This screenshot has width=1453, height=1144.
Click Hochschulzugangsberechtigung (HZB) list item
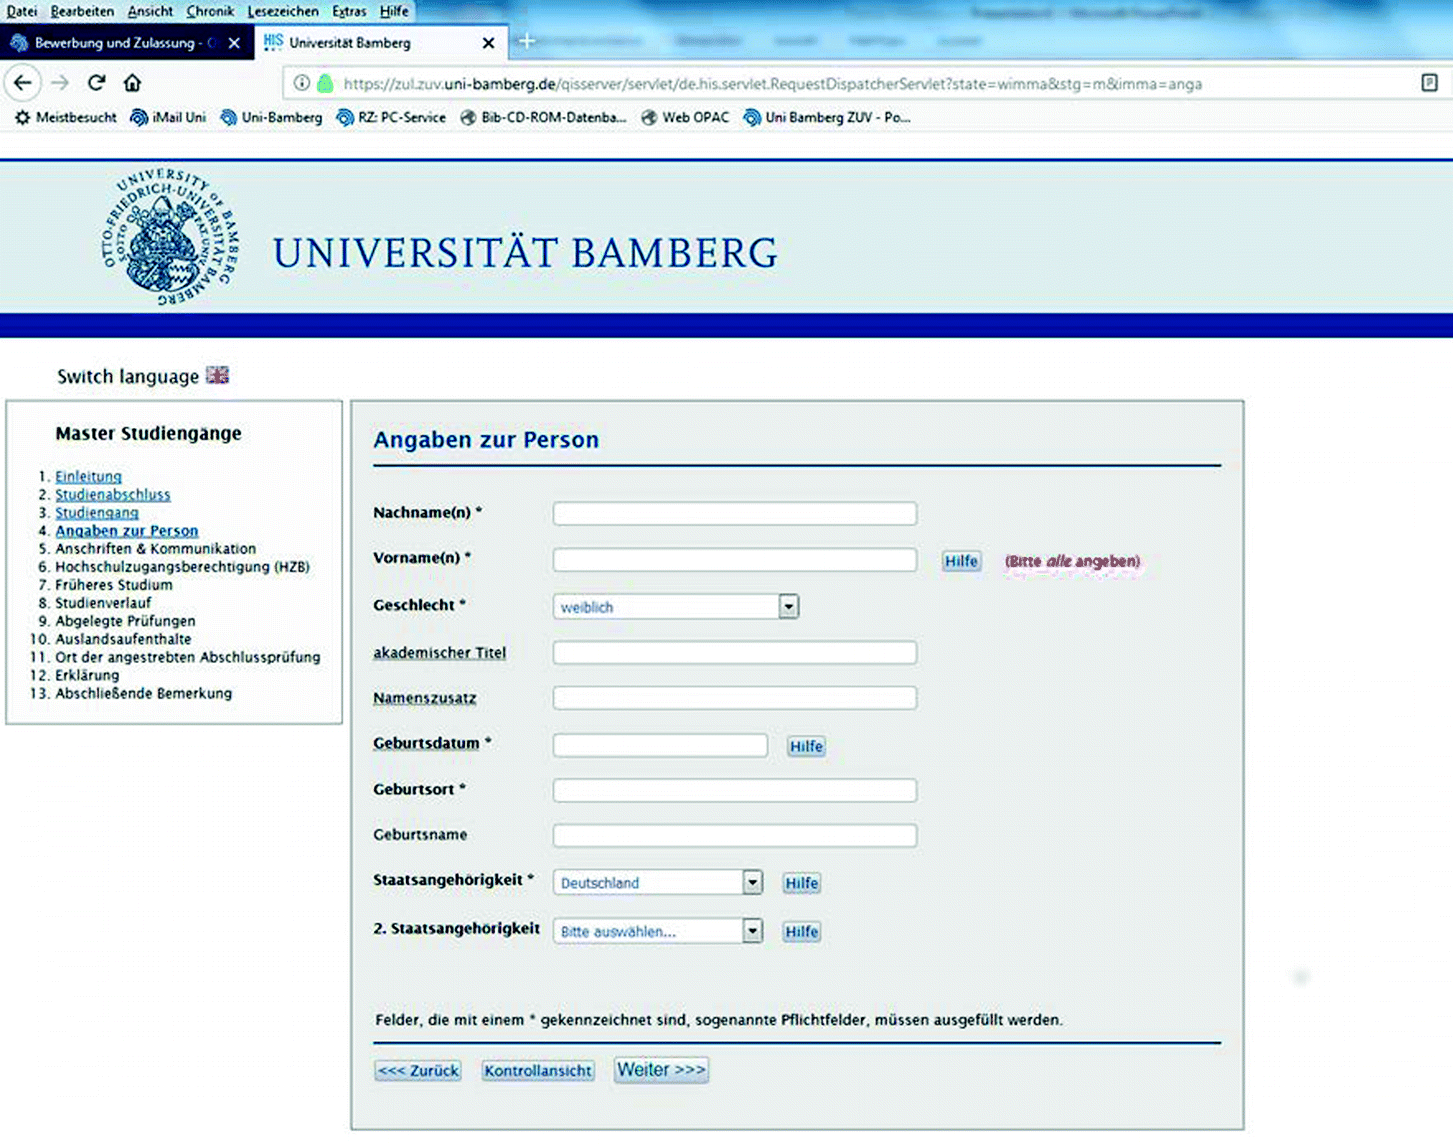182,567
